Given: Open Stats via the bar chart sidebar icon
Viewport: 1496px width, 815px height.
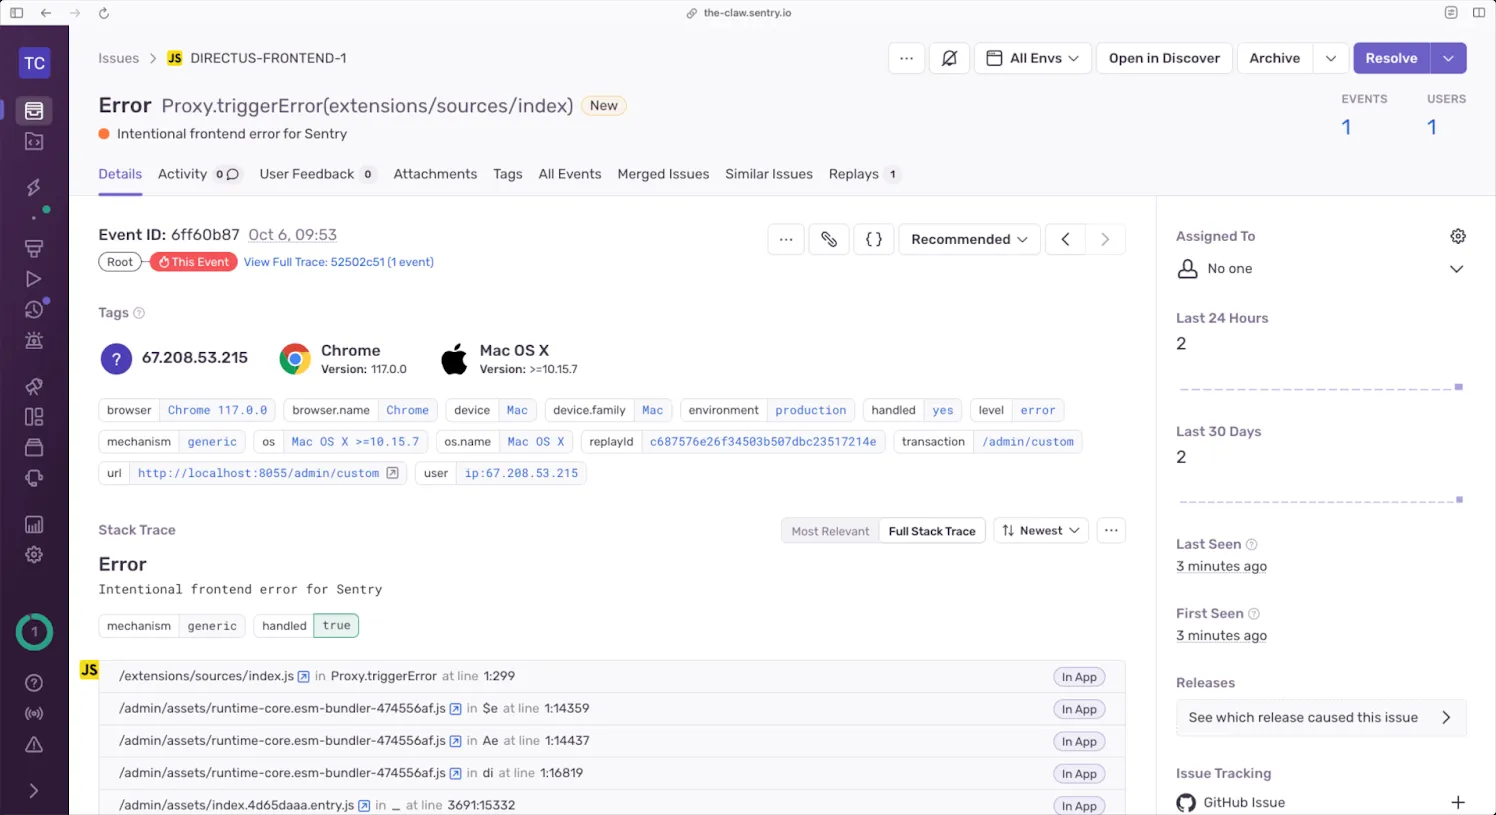Looking at the screenshot, I should tap(34, 524).
